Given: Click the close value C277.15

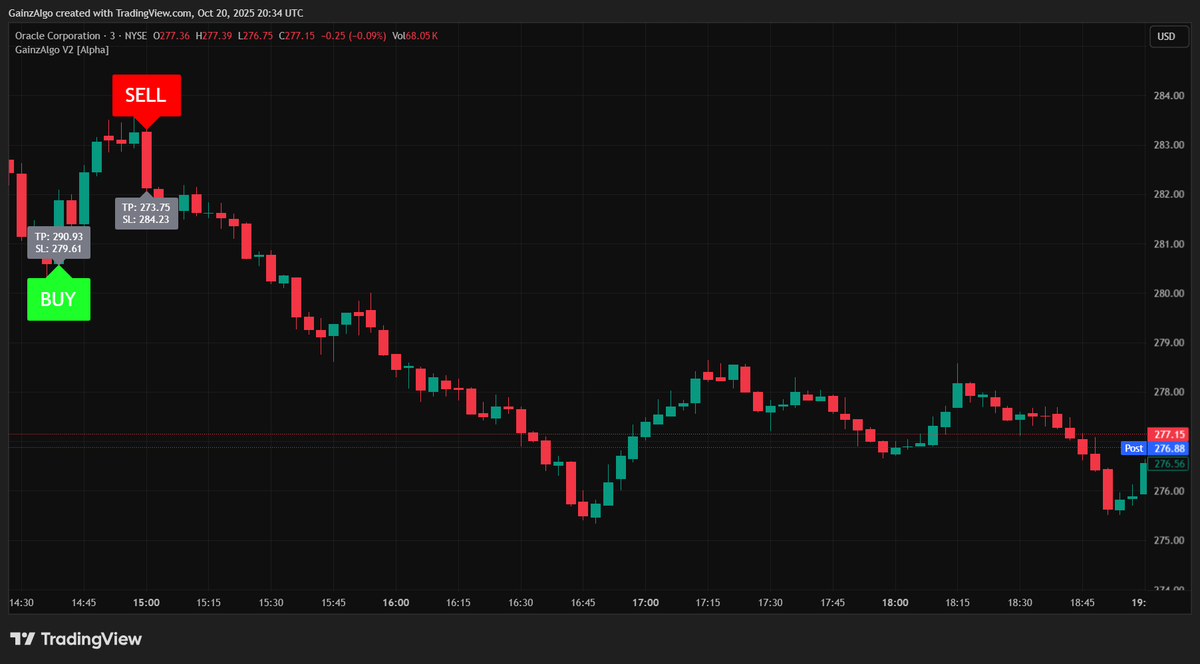Looking at the screenshot, I should [297, 36].
